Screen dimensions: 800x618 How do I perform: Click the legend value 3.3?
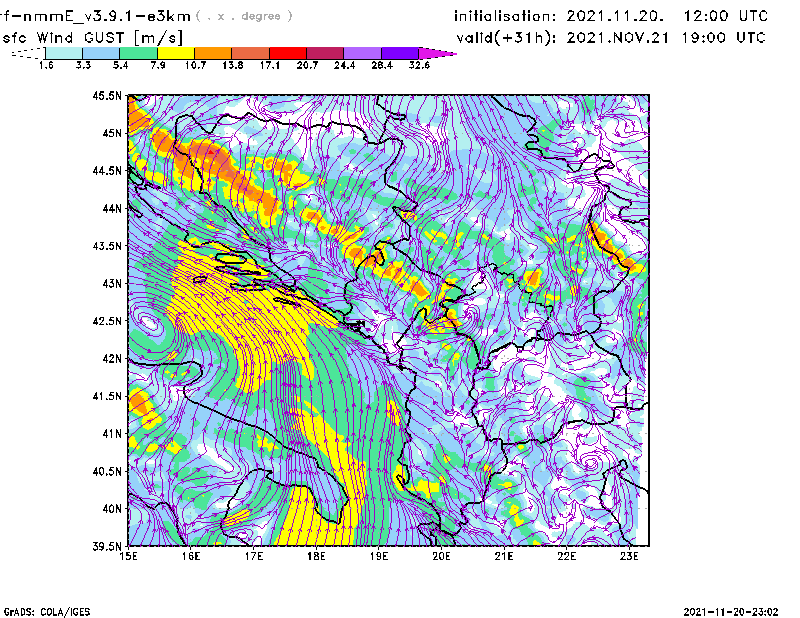[83, 65]
